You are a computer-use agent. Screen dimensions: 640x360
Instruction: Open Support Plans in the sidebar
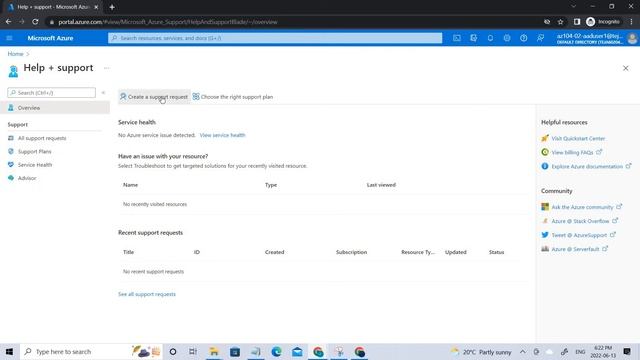point(34,151)
